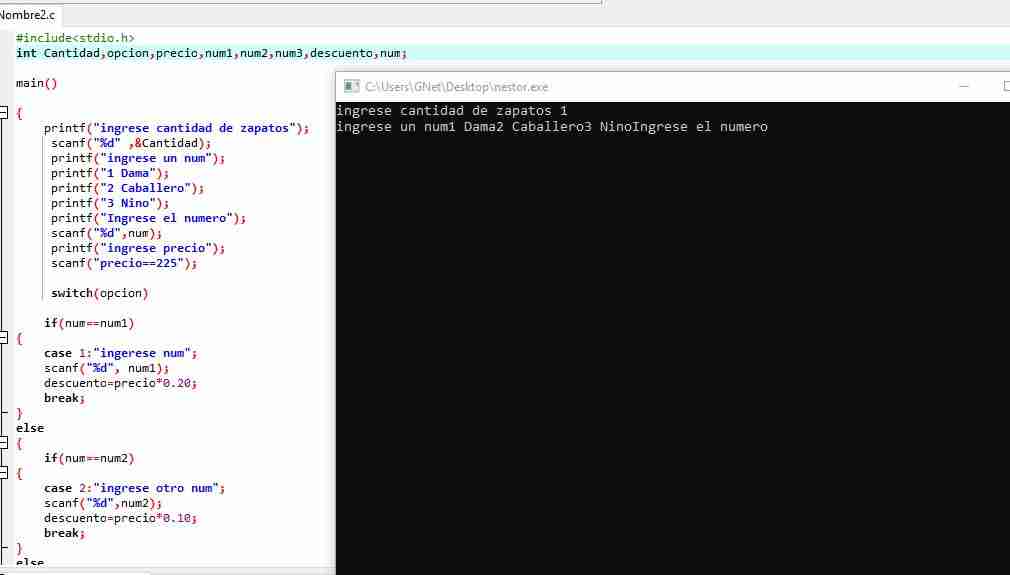The image size is (1010, 575).
Task: Click the printf "2 Caballero" line
Action: tap(128, 188)
